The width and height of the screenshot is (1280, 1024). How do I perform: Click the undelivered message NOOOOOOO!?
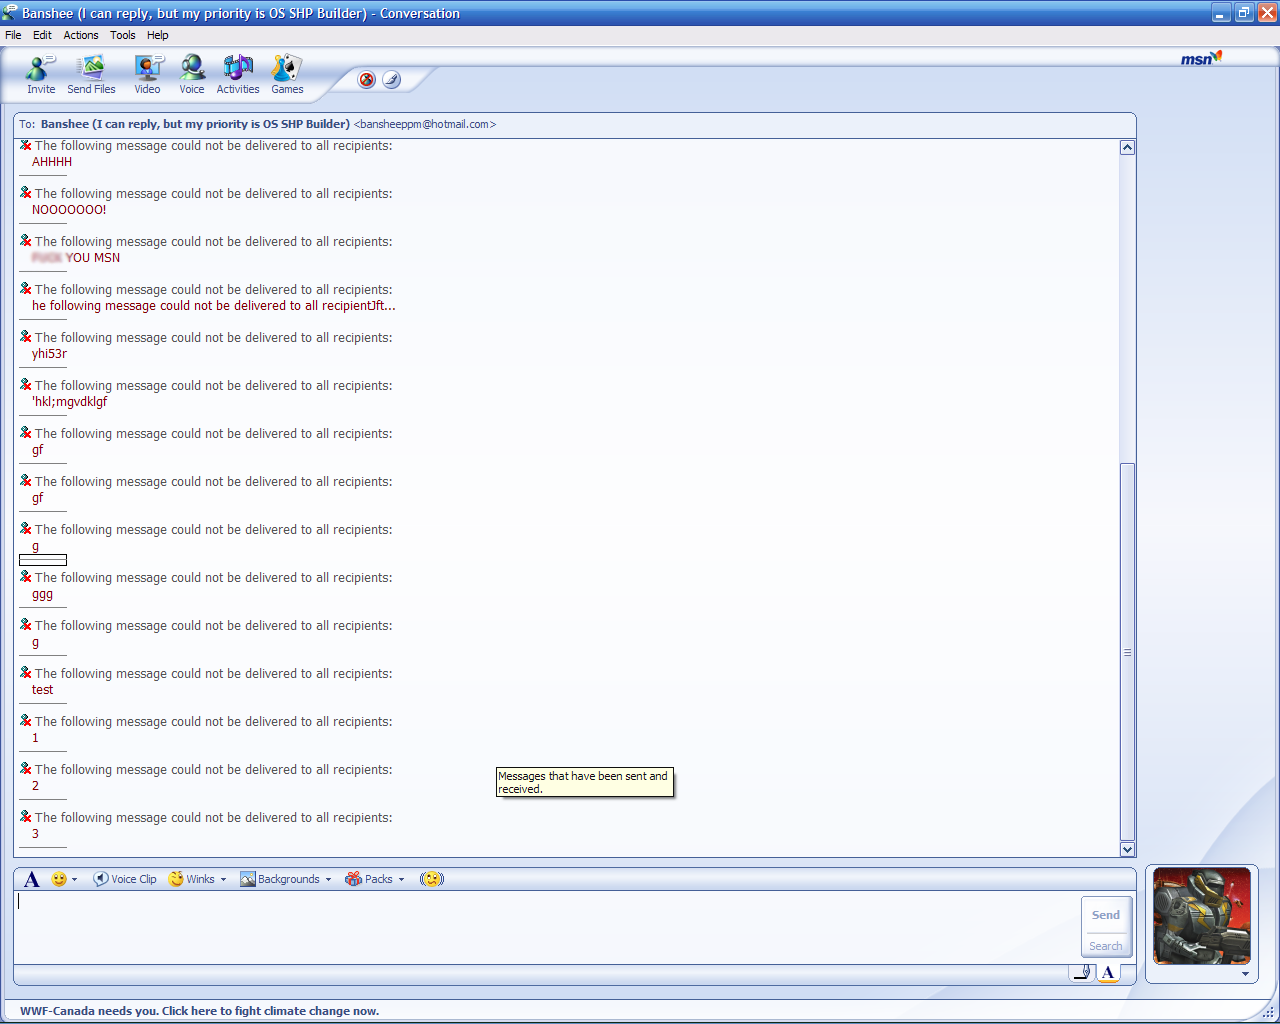[69, 209]
